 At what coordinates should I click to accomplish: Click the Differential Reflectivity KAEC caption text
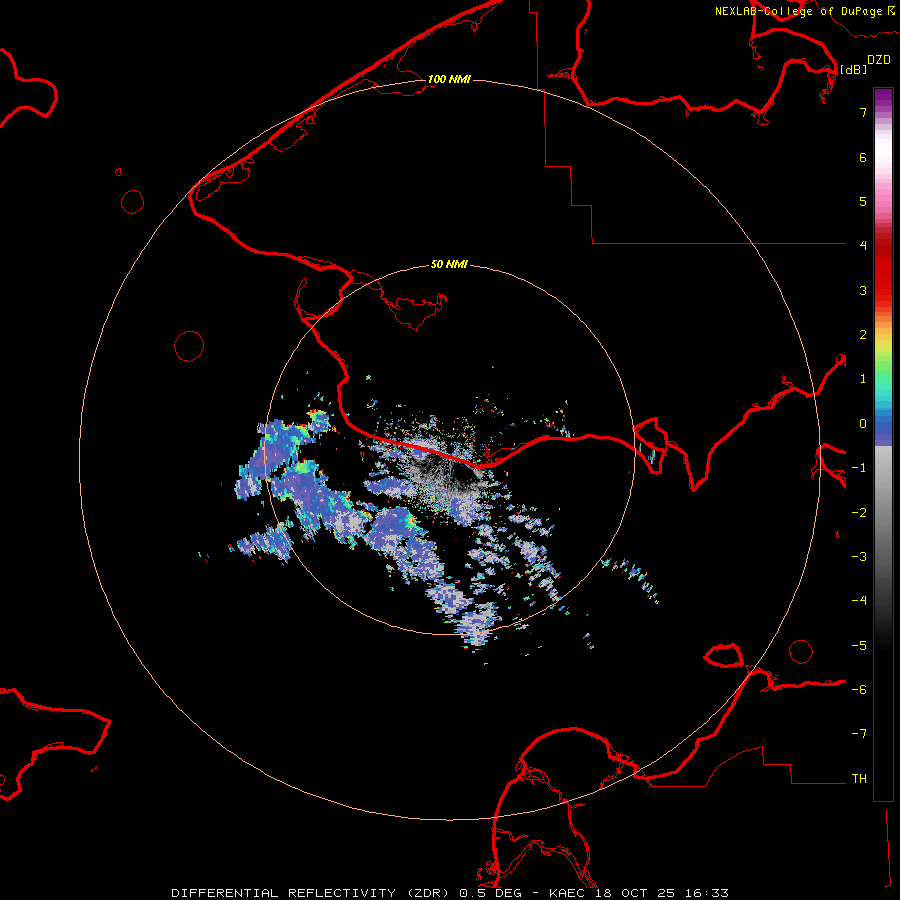click(x=450, y=893)
